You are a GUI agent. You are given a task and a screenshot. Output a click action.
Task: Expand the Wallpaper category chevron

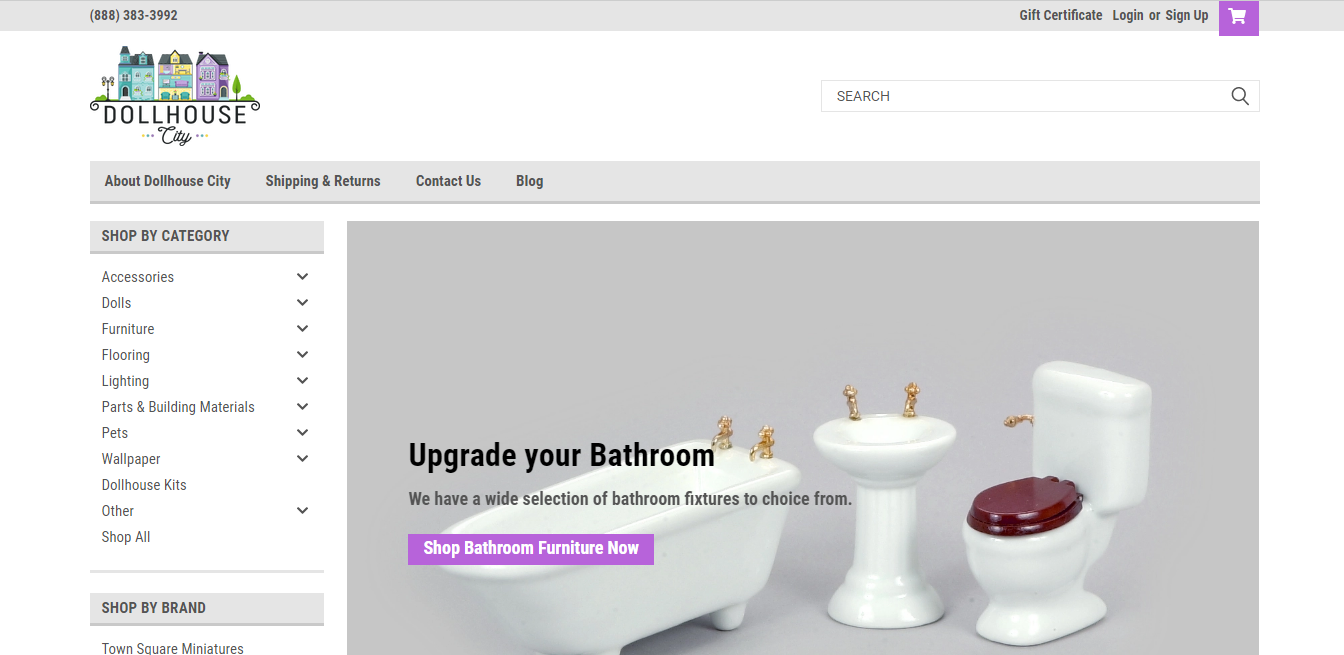point(302,459)
